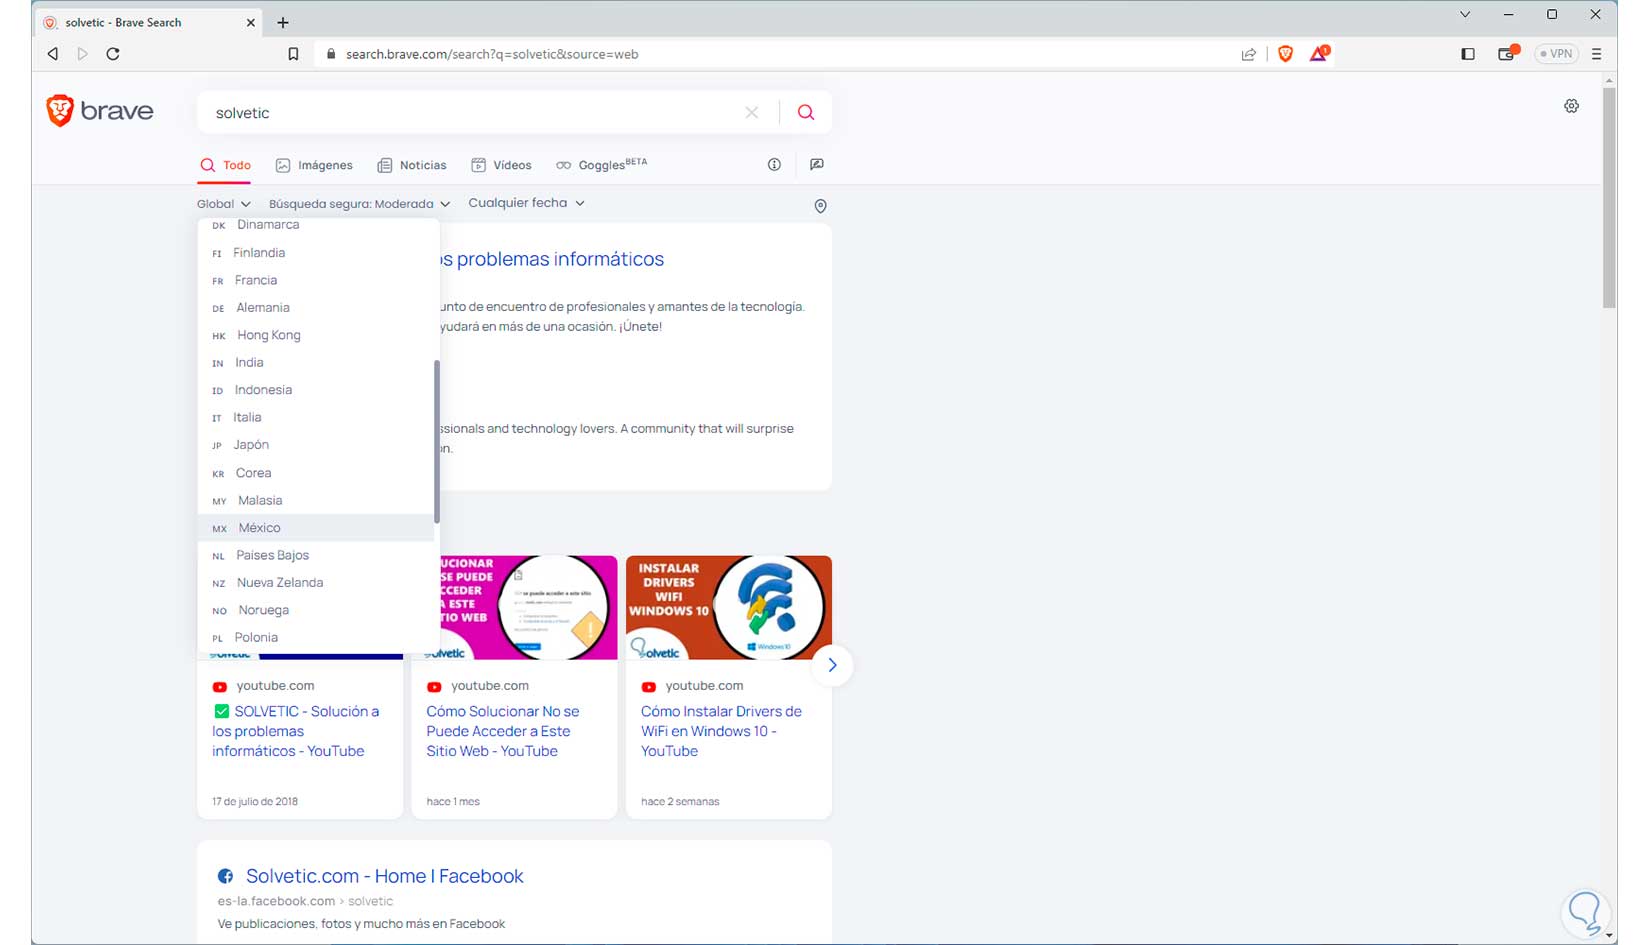The image size is (1649, 945).
Task: Expand the Global region dropdown
Action: (x=224, y=204)
